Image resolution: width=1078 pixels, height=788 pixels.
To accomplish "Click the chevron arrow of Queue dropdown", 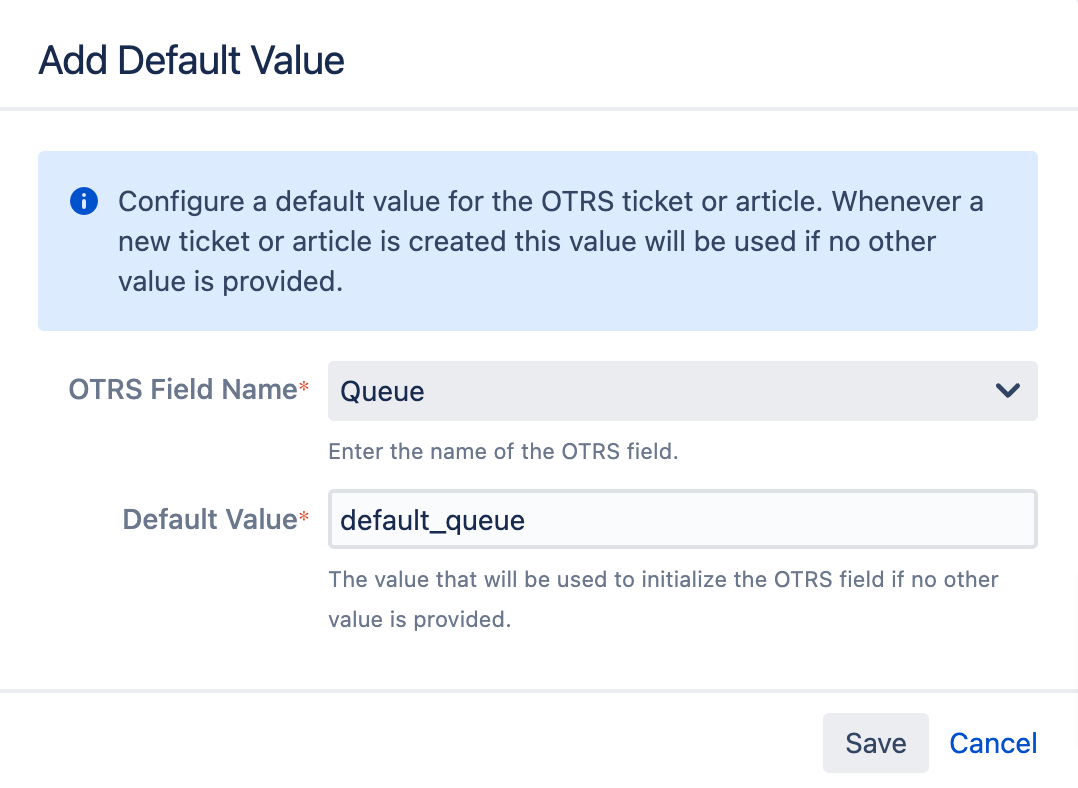I will [1007, 391].
